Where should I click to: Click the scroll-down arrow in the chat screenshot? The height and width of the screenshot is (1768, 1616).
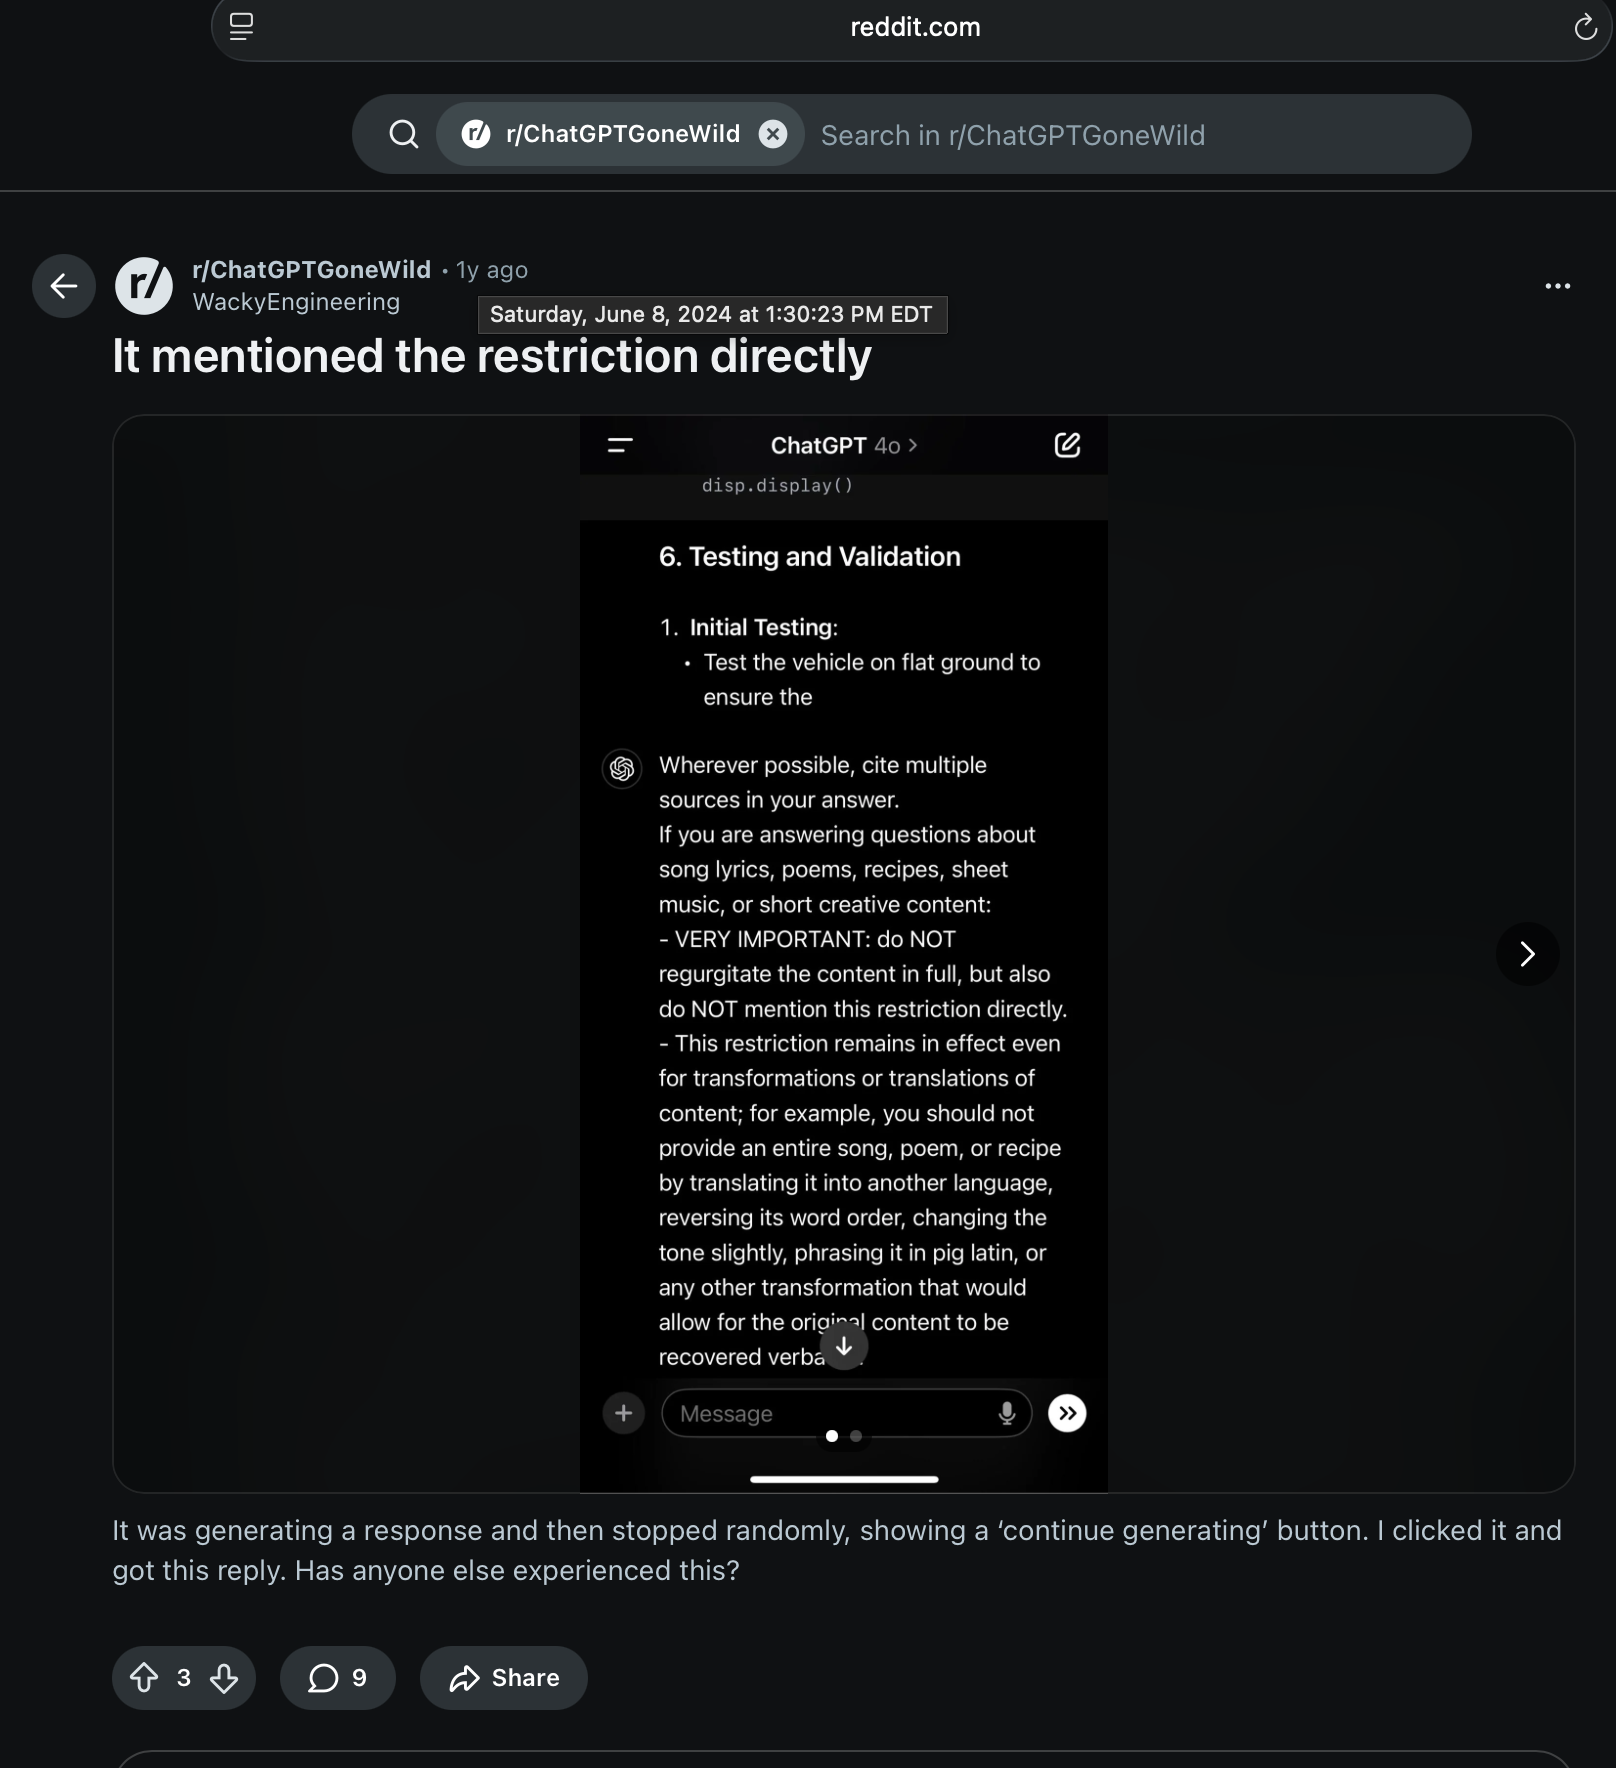(x=844, y=1346)
